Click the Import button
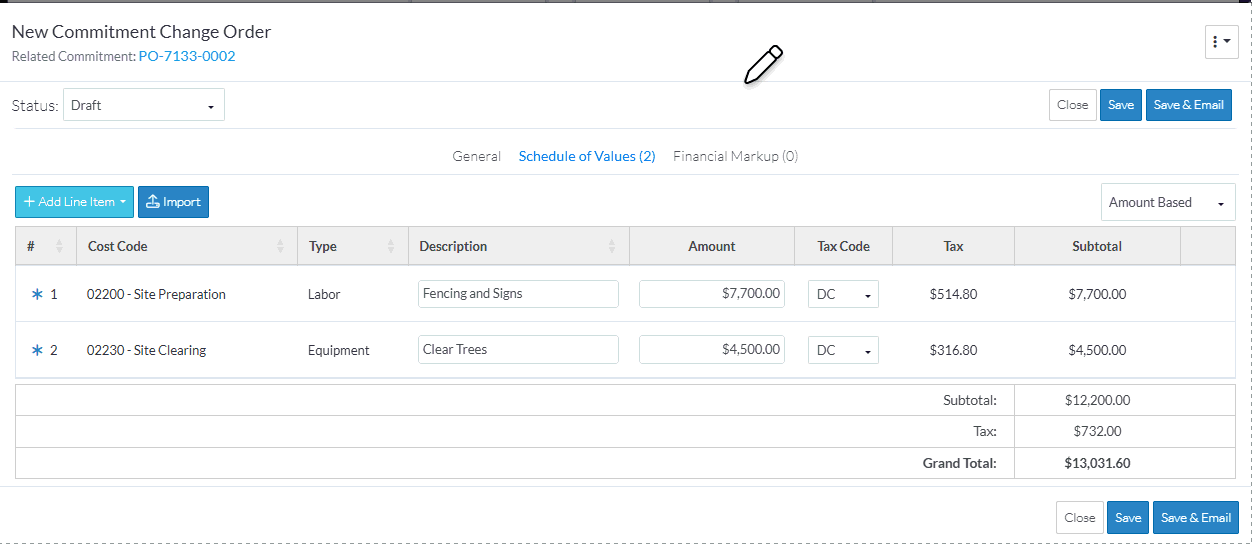 [x=173, y=202]
